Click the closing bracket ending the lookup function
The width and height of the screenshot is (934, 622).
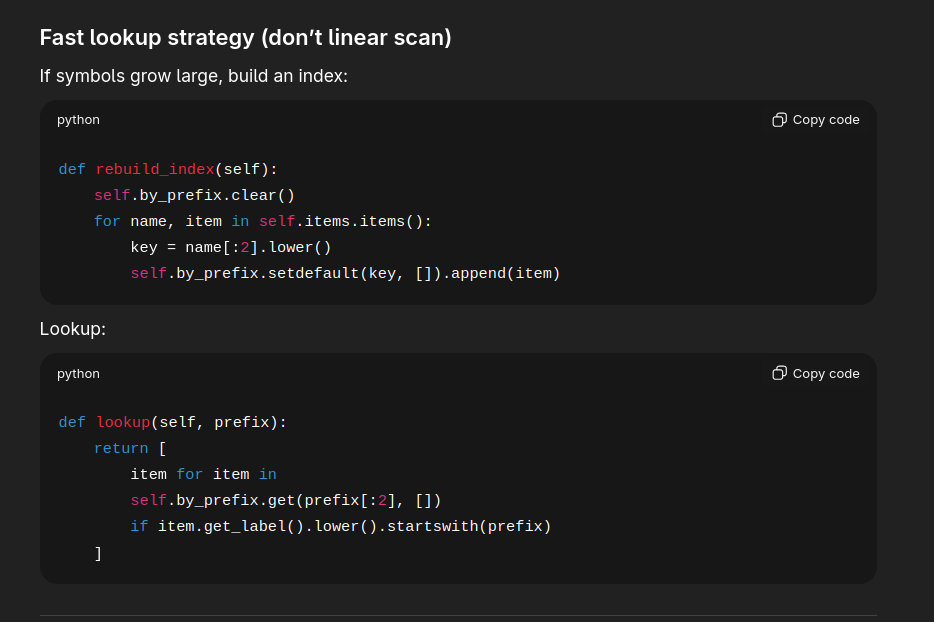[98, 553]
